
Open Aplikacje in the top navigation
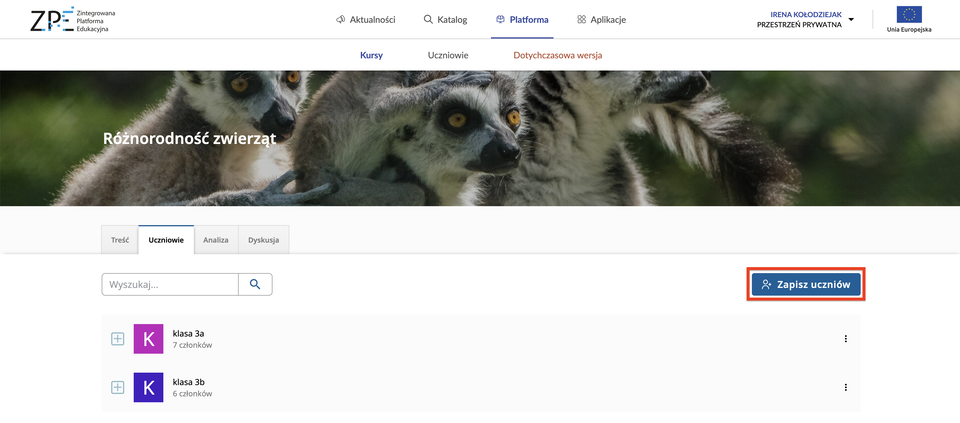pyautogui.click(x=601, y=19)
